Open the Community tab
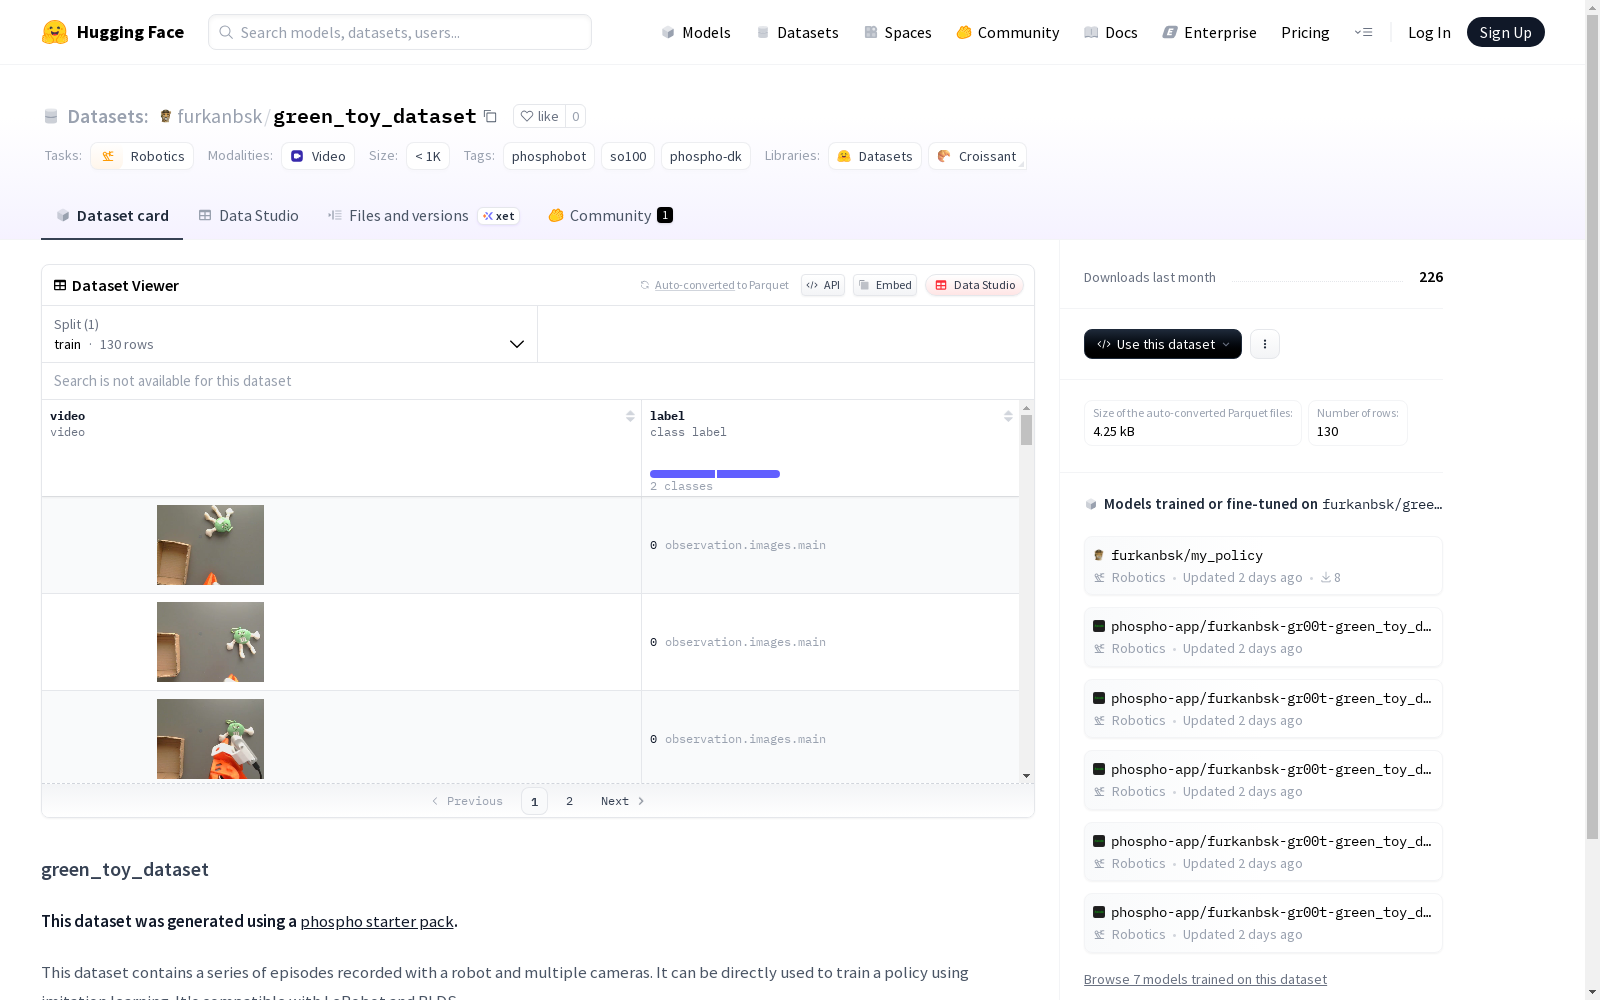The image size is (1600, 1000). click(610, 216)
